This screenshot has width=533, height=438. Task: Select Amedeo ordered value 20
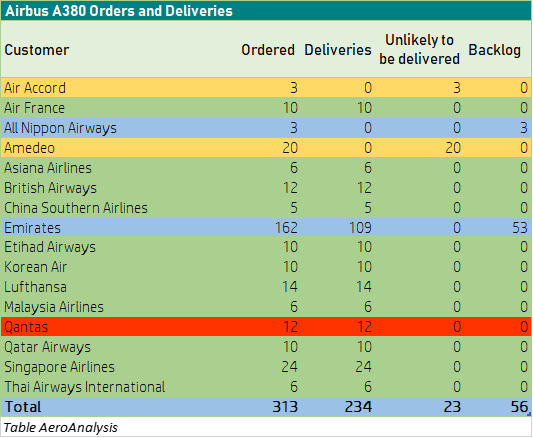tap(290, 148)
